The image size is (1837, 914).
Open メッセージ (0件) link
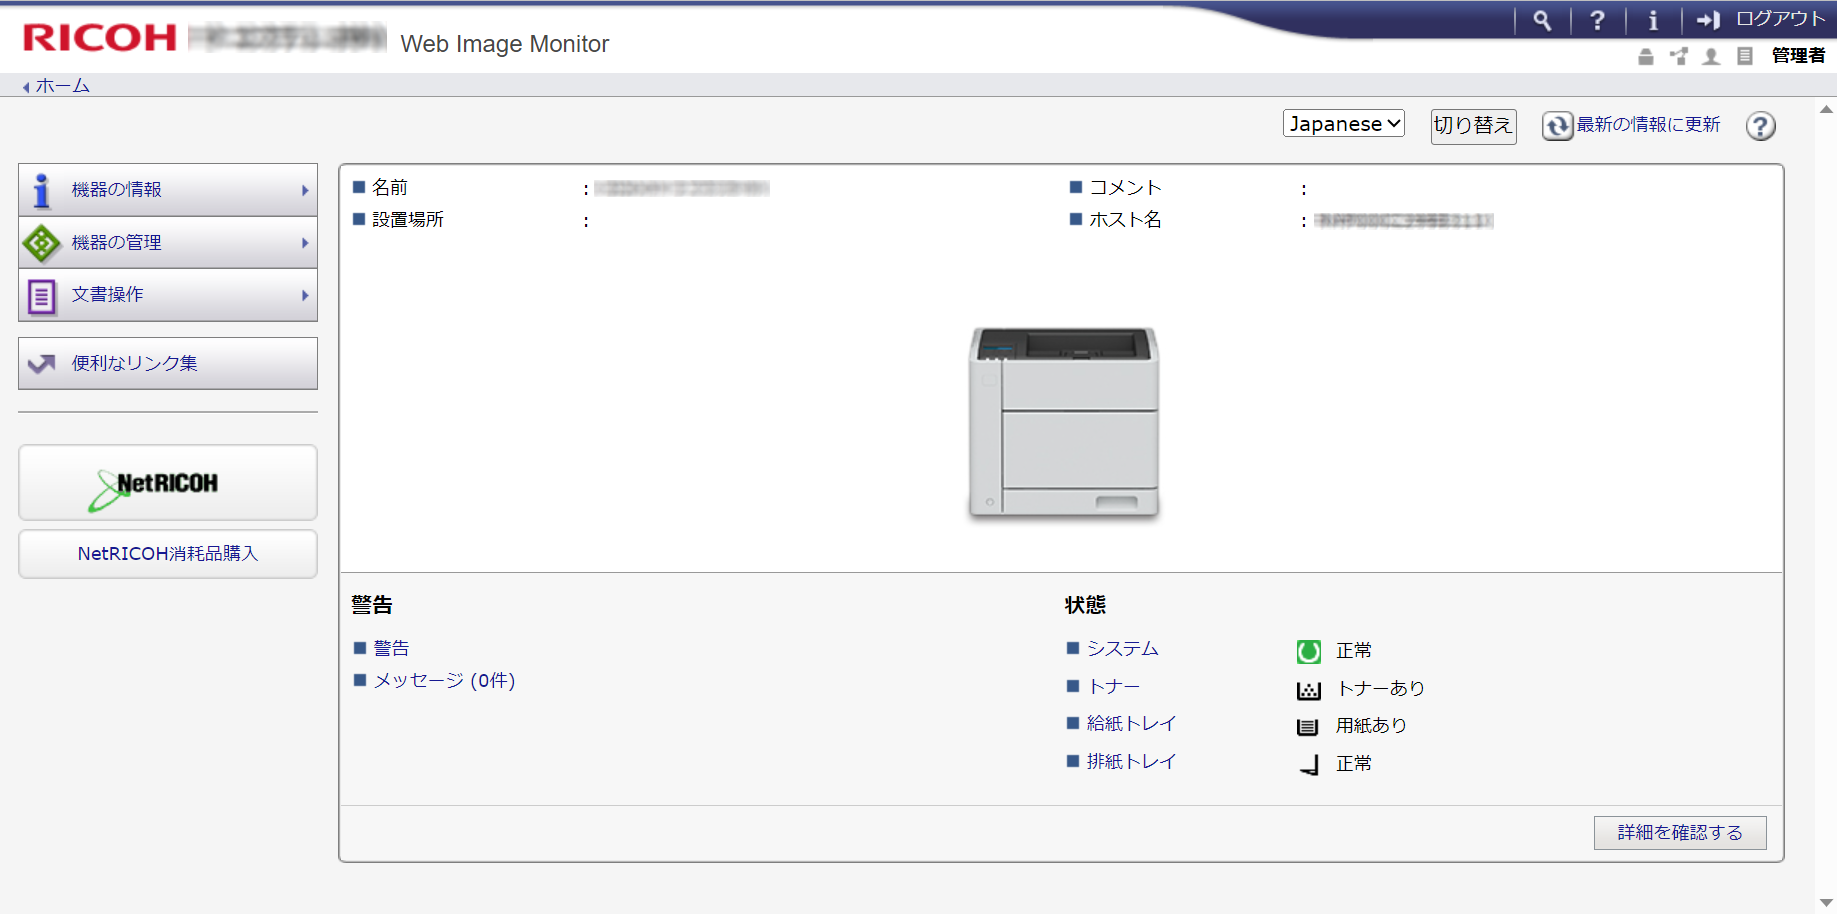pos(444,681)
